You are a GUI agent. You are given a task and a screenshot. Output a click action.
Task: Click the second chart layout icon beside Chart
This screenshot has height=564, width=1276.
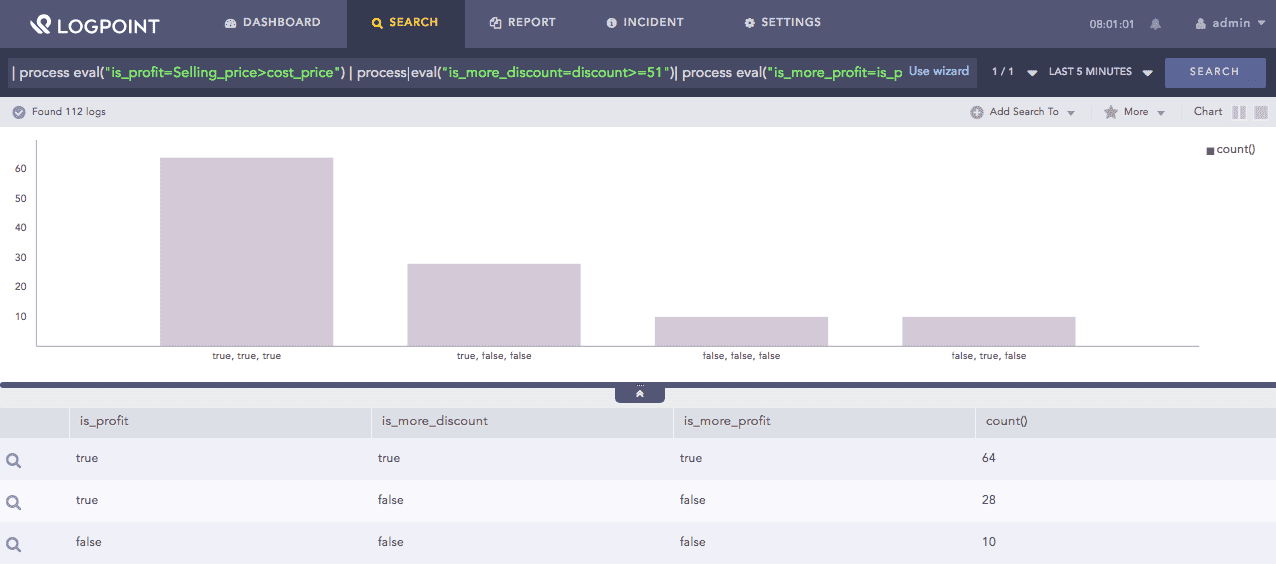coord(1261,112)
